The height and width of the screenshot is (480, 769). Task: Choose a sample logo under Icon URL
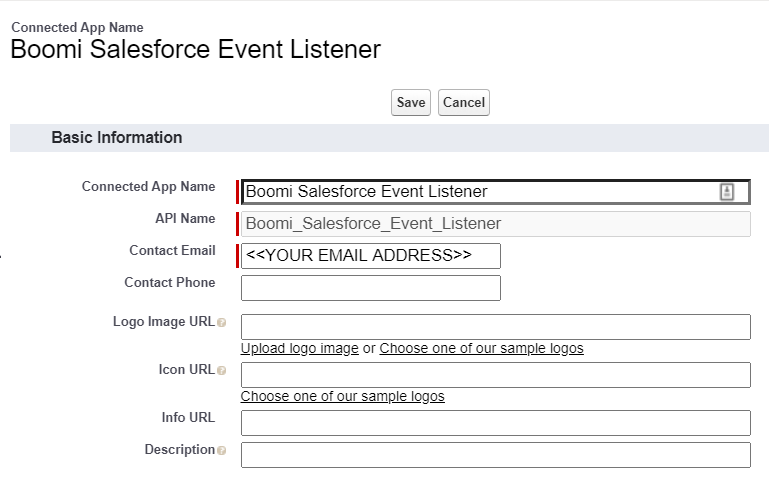pos(342,397)
